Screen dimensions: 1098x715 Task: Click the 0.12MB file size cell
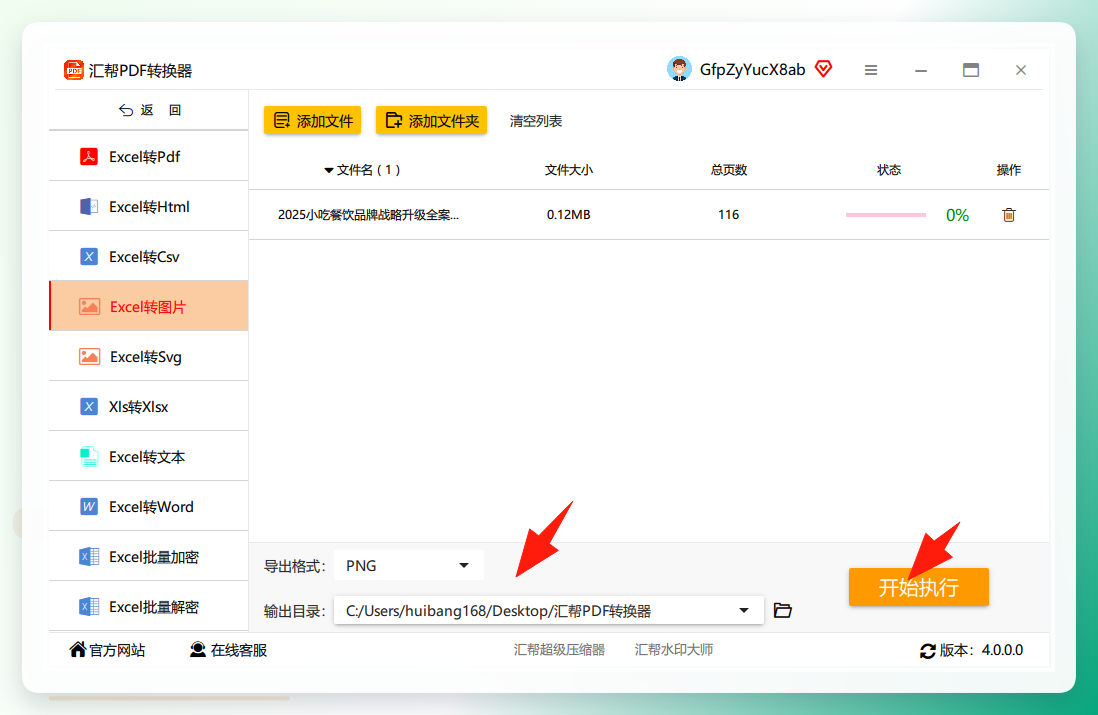569,215
